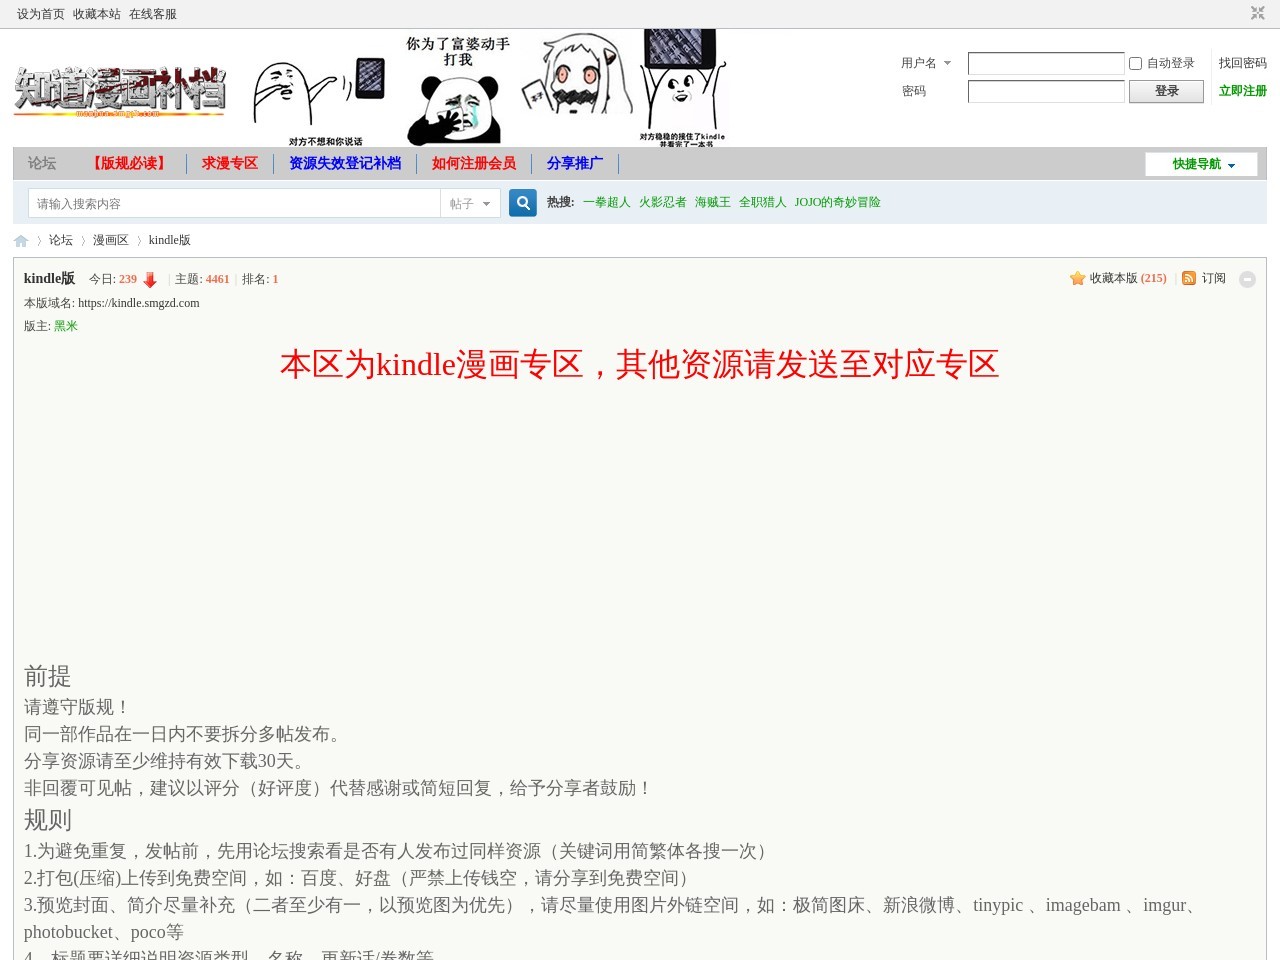The image size is (1280, 960).
Task: Open the 用户名 username type dropdown
Action: [x=948, y=63]
